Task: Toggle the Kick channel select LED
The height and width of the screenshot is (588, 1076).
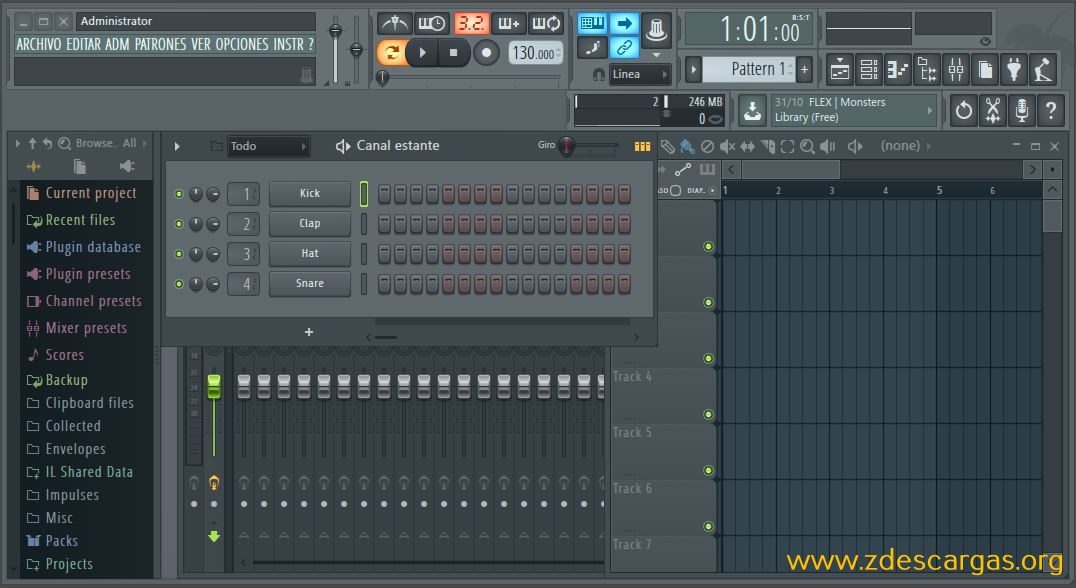Action: click(x=364, y=194)
